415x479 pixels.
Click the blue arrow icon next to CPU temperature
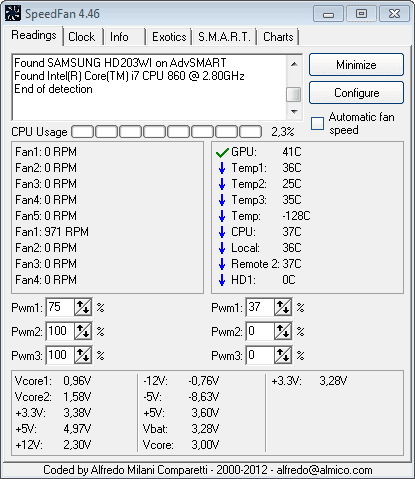[x=222, y=232]
